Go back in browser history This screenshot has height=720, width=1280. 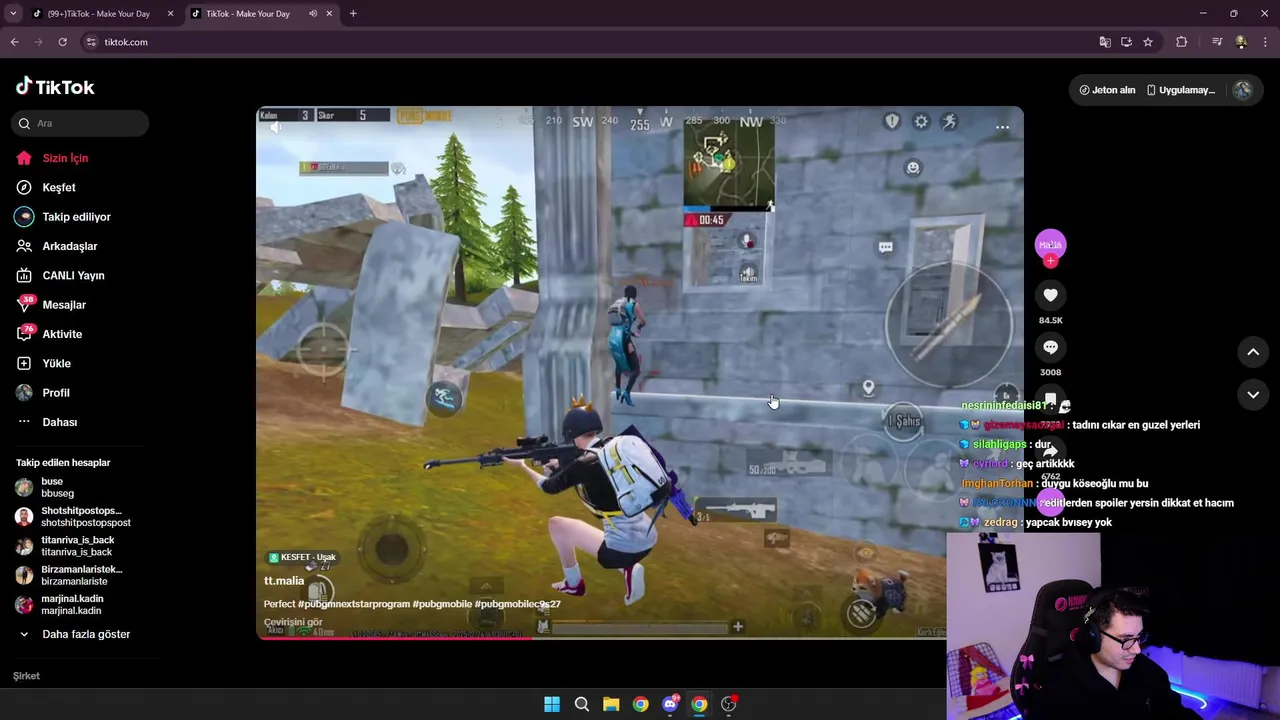click(14, 42)
